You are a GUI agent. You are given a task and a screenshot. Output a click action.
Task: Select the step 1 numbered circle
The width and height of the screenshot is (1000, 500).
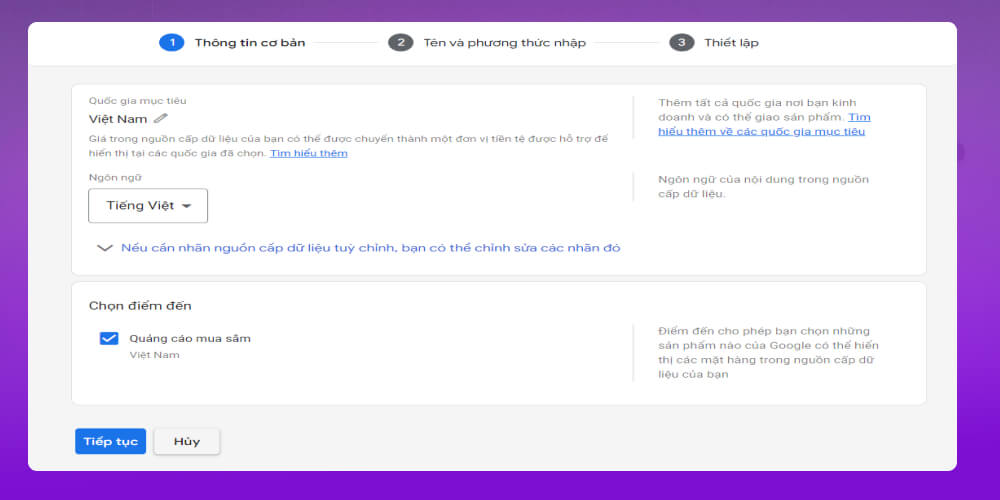tap(171, 42)
